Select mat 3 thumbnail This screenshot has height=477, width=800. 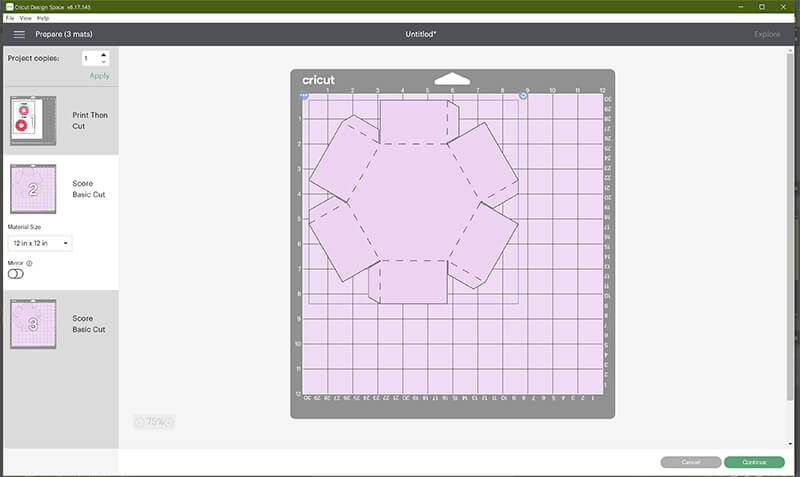[33, 324]
